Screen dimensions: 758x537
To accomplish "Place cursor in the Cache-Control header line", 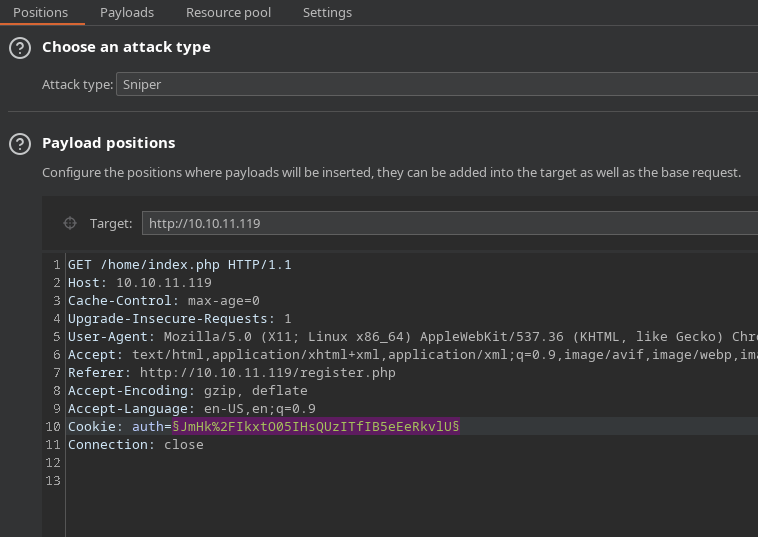I will click(163, 301).
